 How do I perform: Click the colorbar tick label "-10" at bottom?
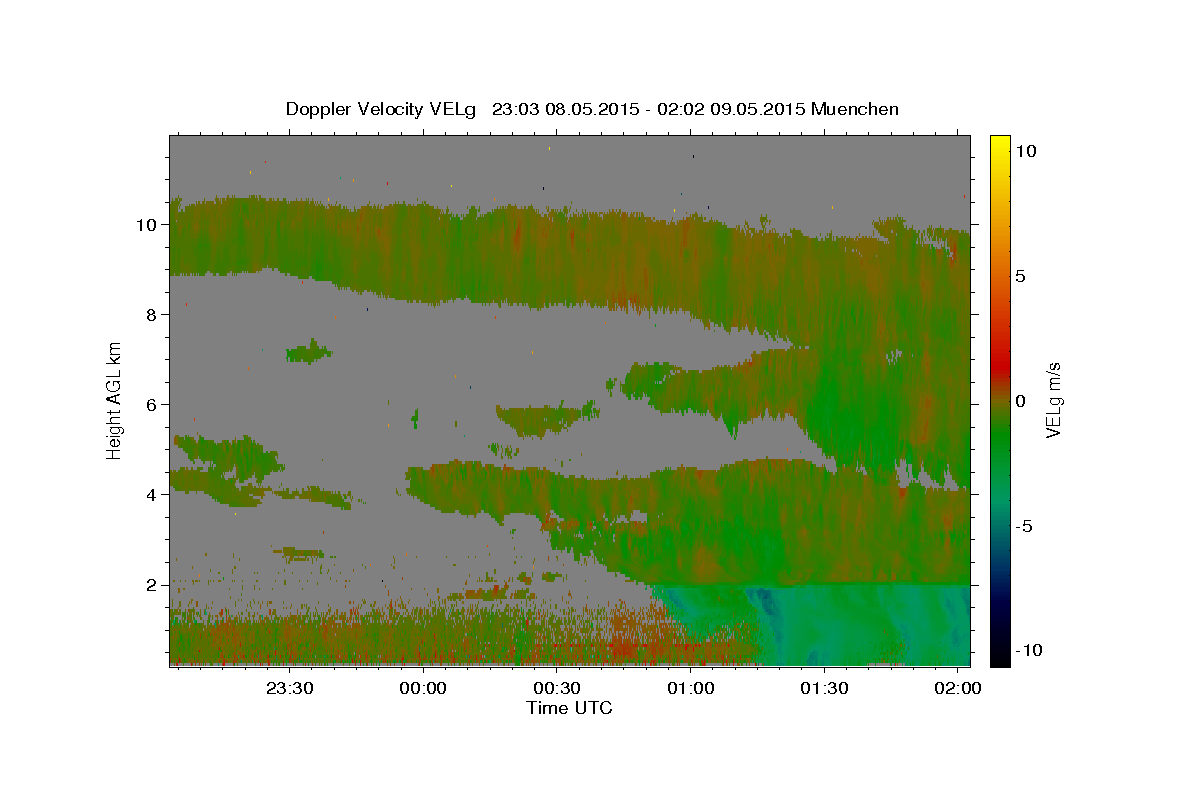coord(1027,651)
